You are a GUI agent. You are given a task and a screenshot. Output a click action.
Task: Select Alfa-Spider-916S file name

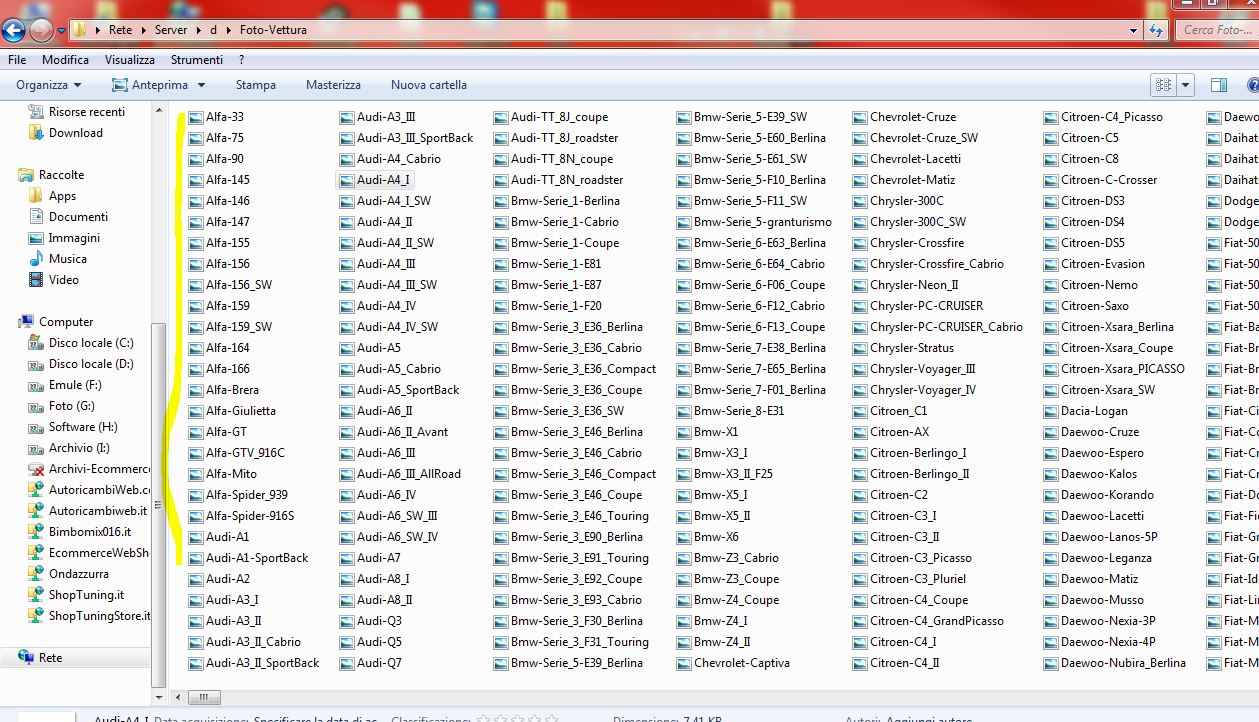[250, 516]
